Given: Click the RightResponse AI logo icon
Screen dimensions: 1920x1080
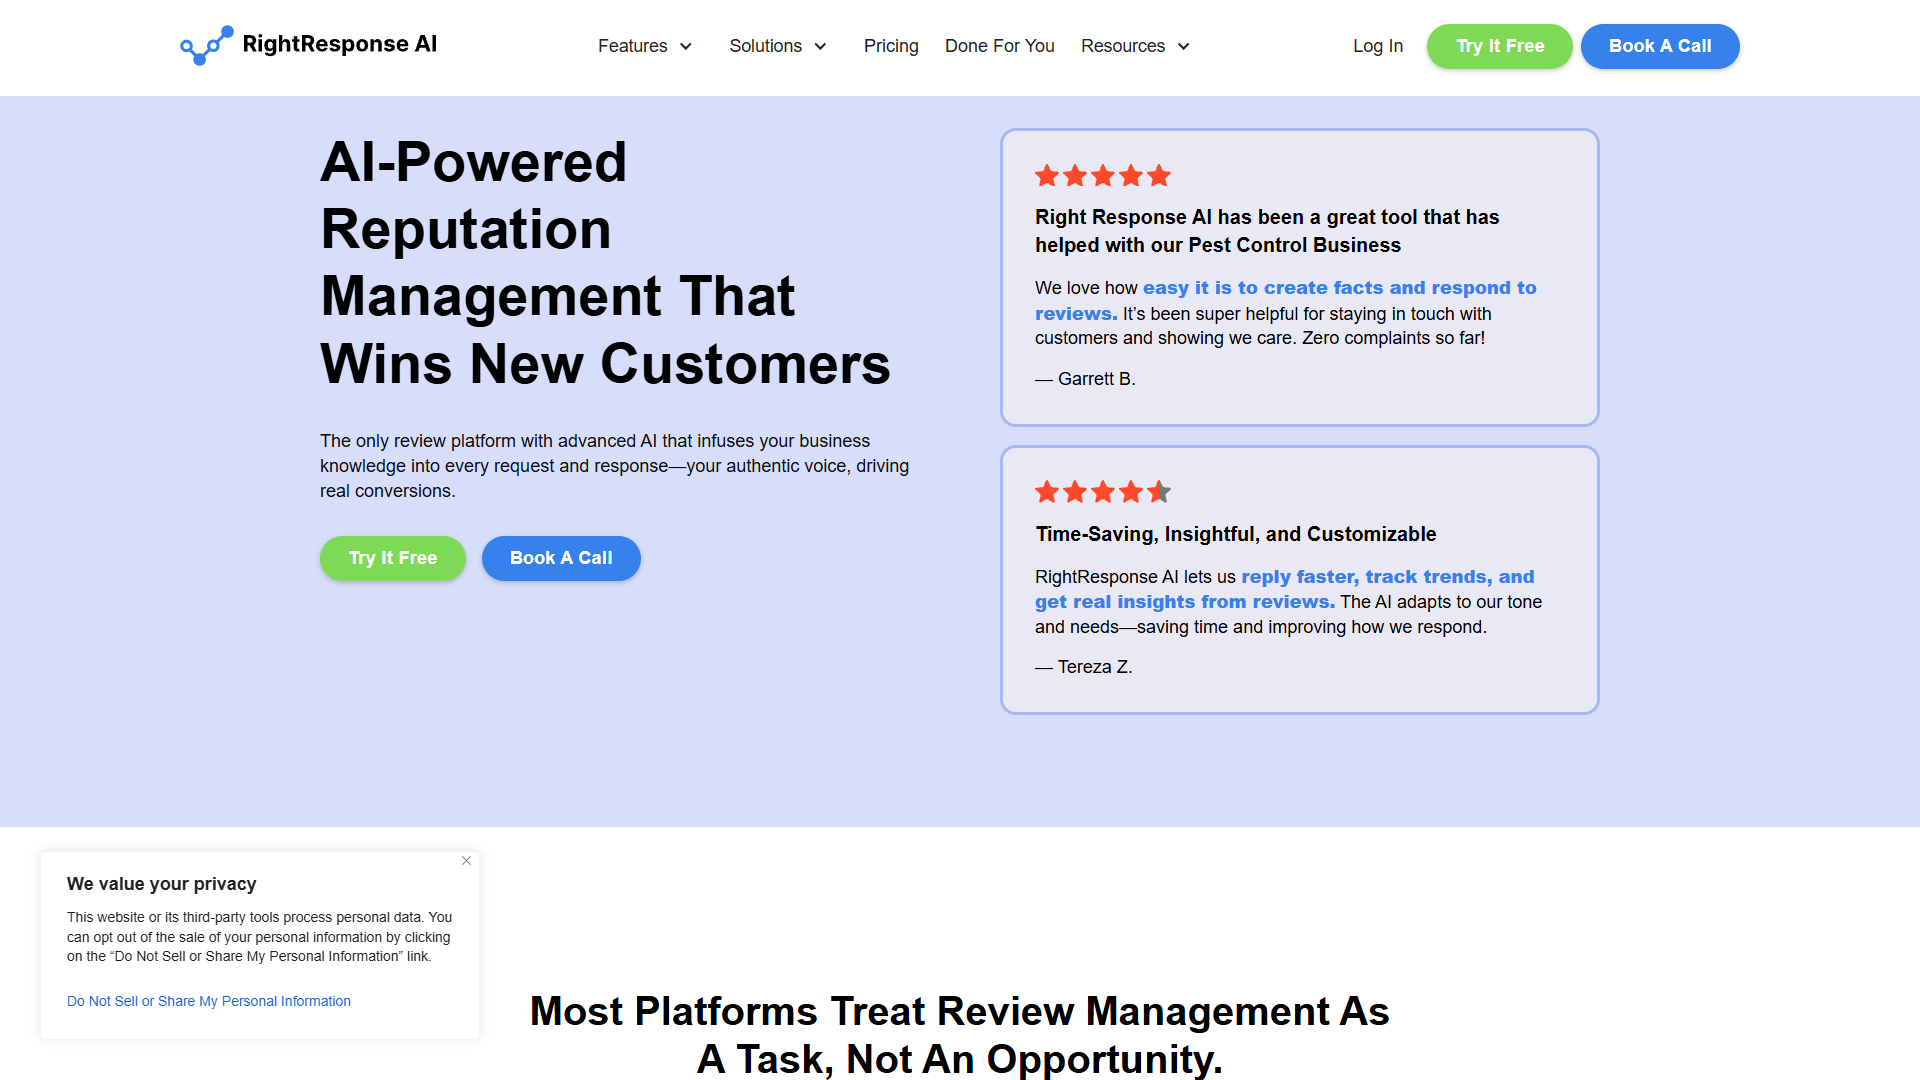Looking at the screenshot, I should pos(207,45).
